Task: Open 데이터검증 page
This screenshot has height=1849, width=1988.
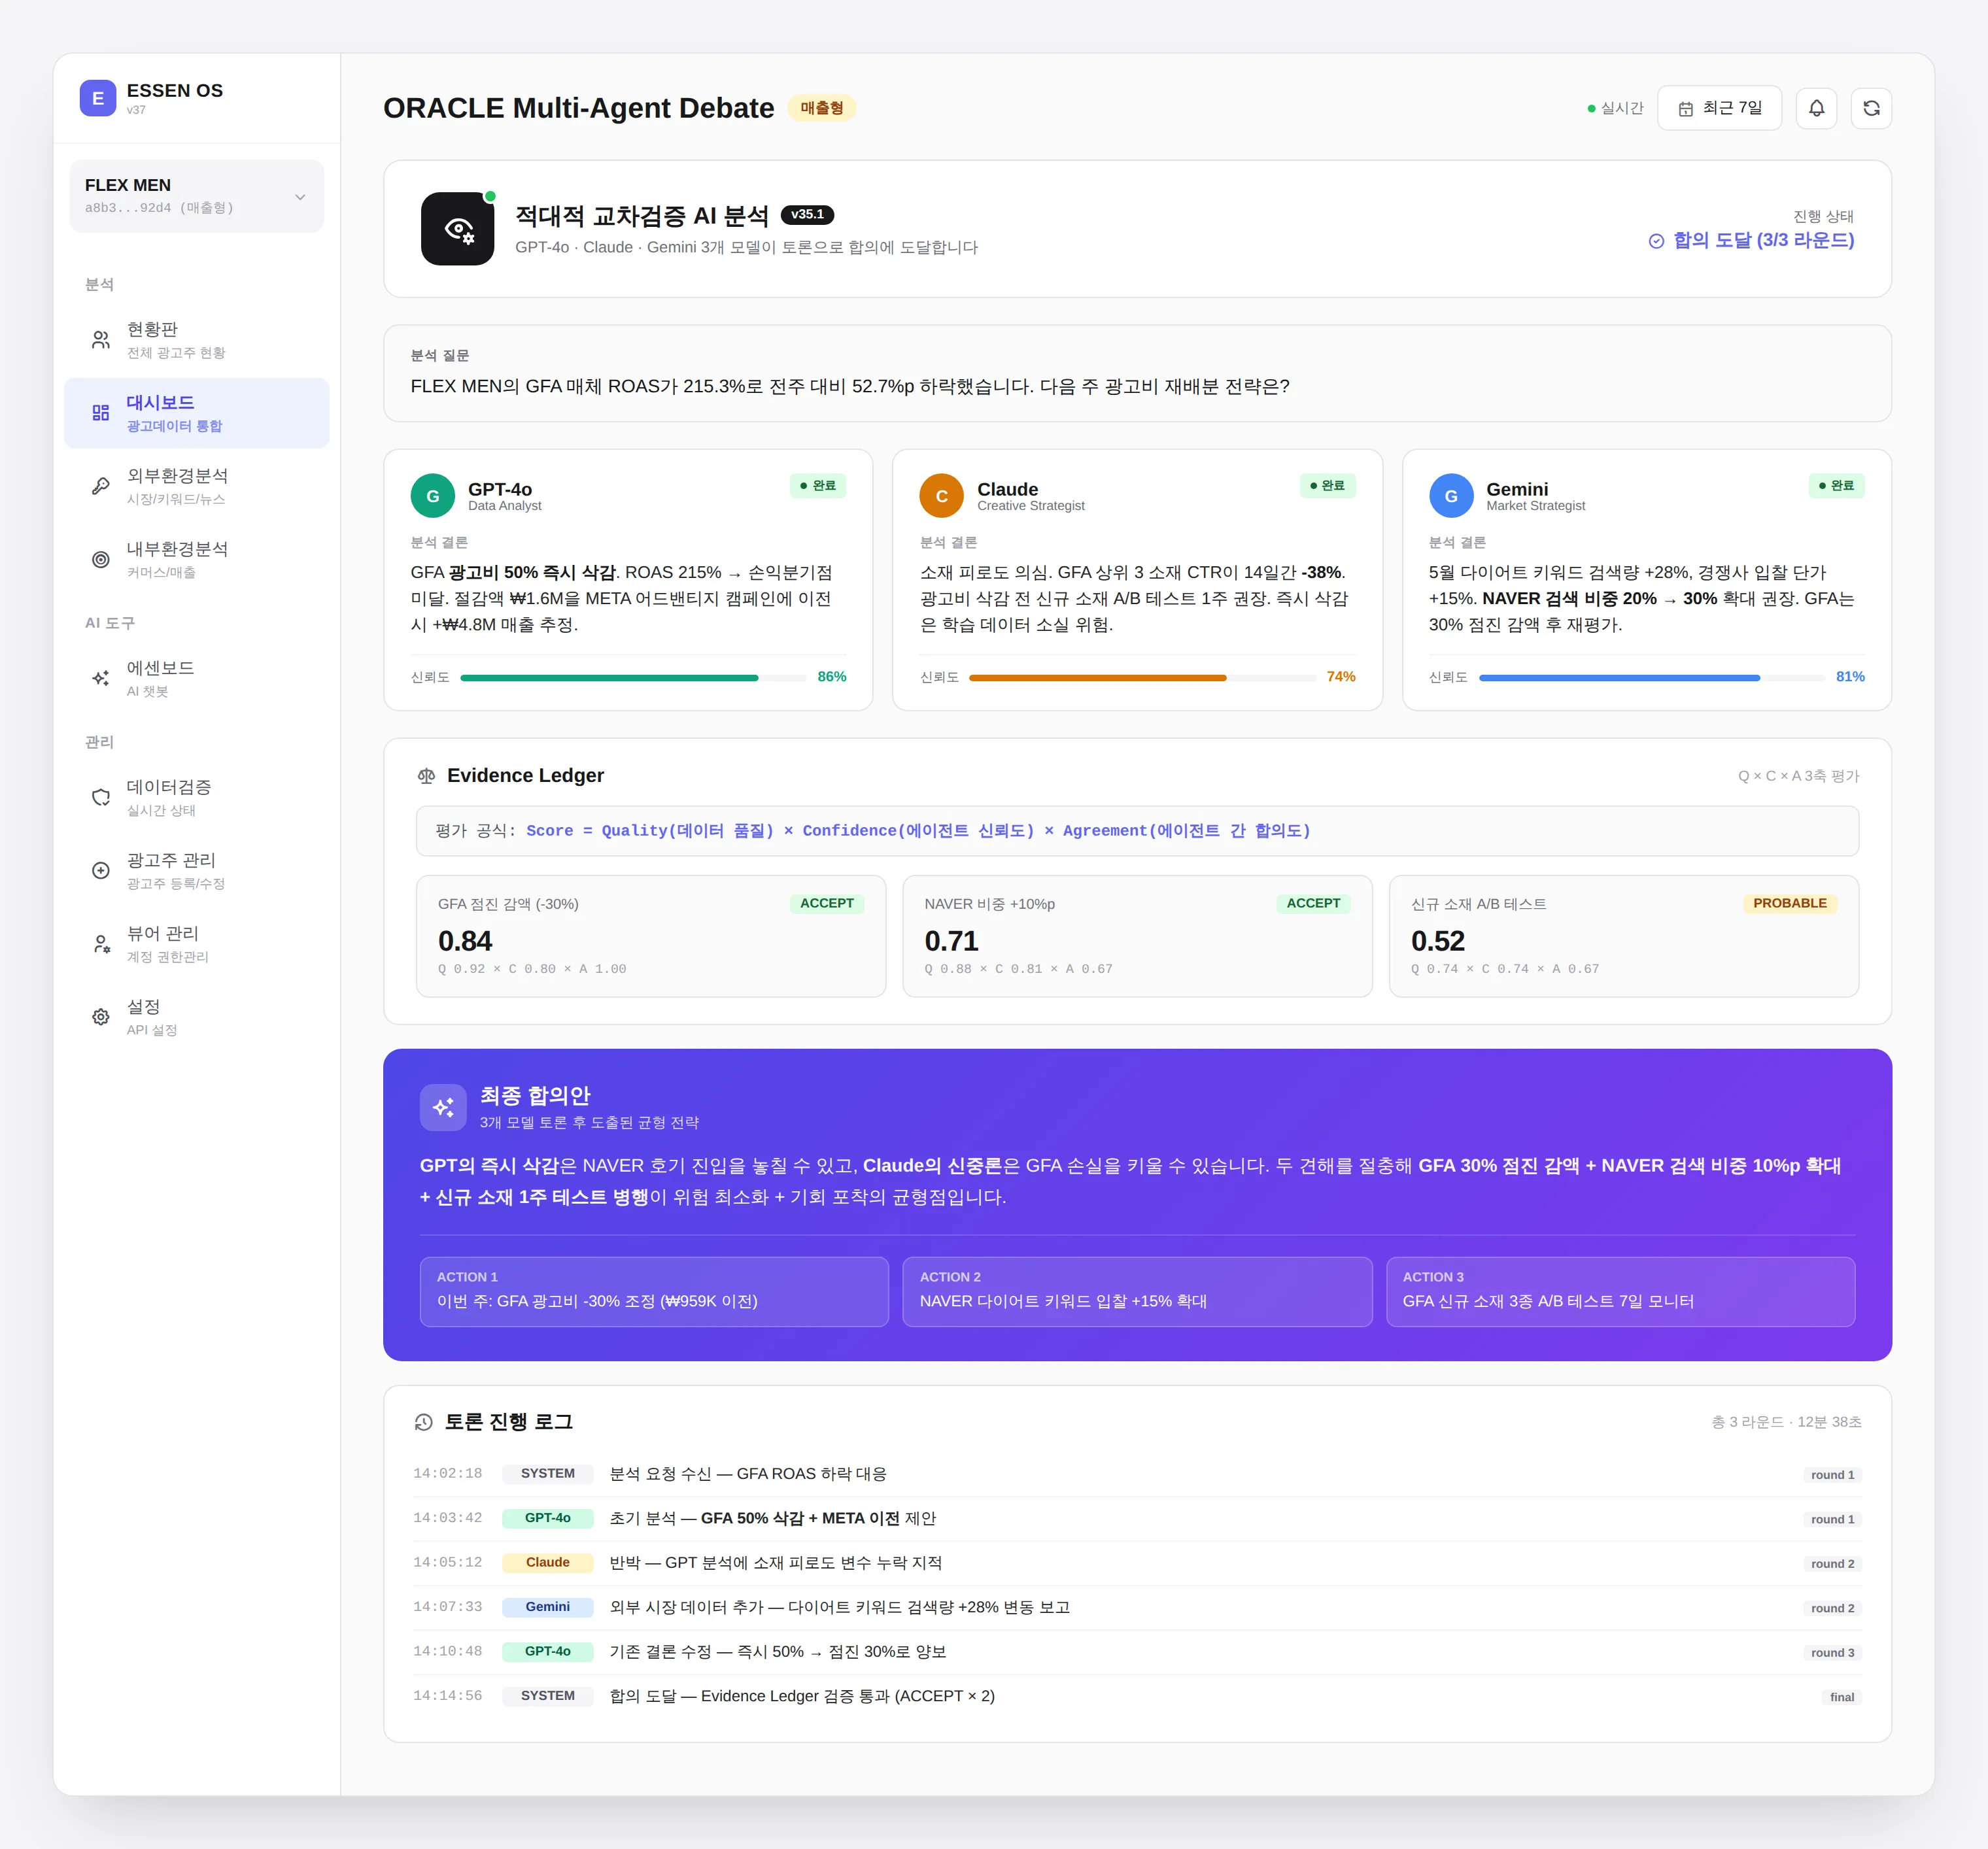Action: pos(196,797)
